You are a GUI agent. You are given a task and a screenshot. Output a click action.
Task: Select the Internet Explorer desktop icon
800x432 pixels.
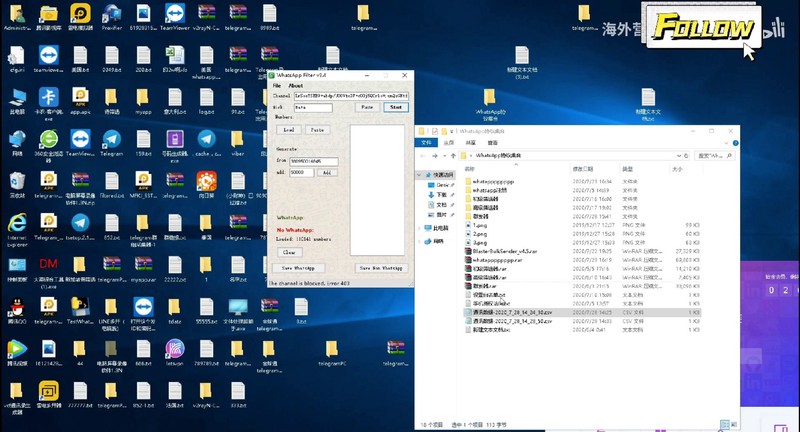(x=17, y=228)
